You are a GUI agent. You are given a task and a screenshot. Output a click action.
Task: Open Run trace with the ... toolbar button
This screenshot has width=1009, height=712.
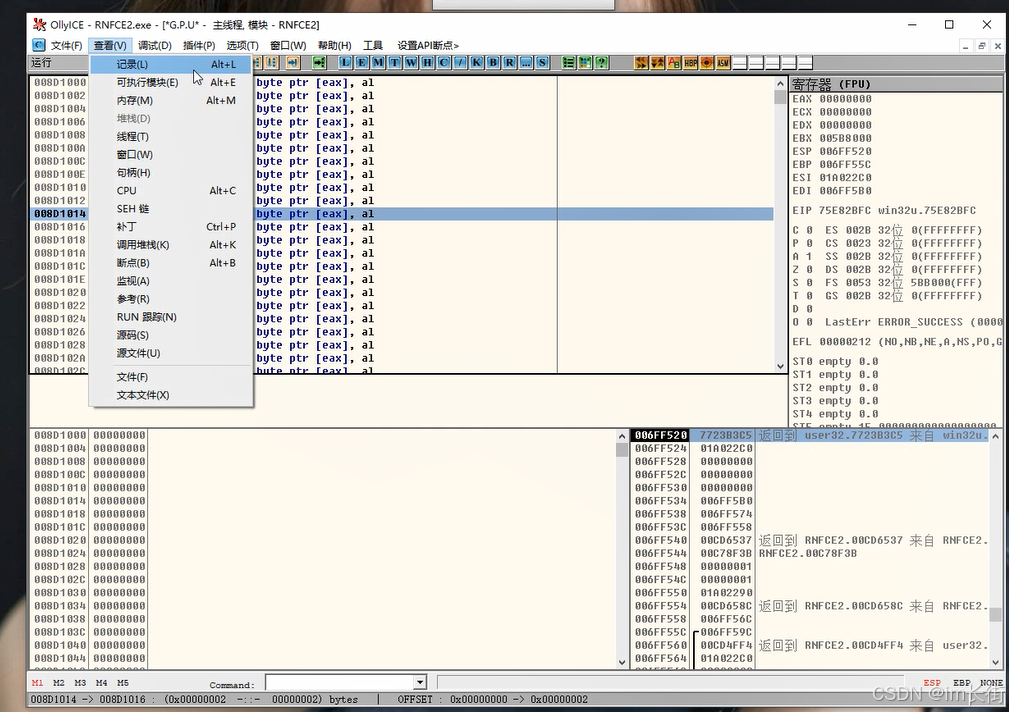pos(526,62)
